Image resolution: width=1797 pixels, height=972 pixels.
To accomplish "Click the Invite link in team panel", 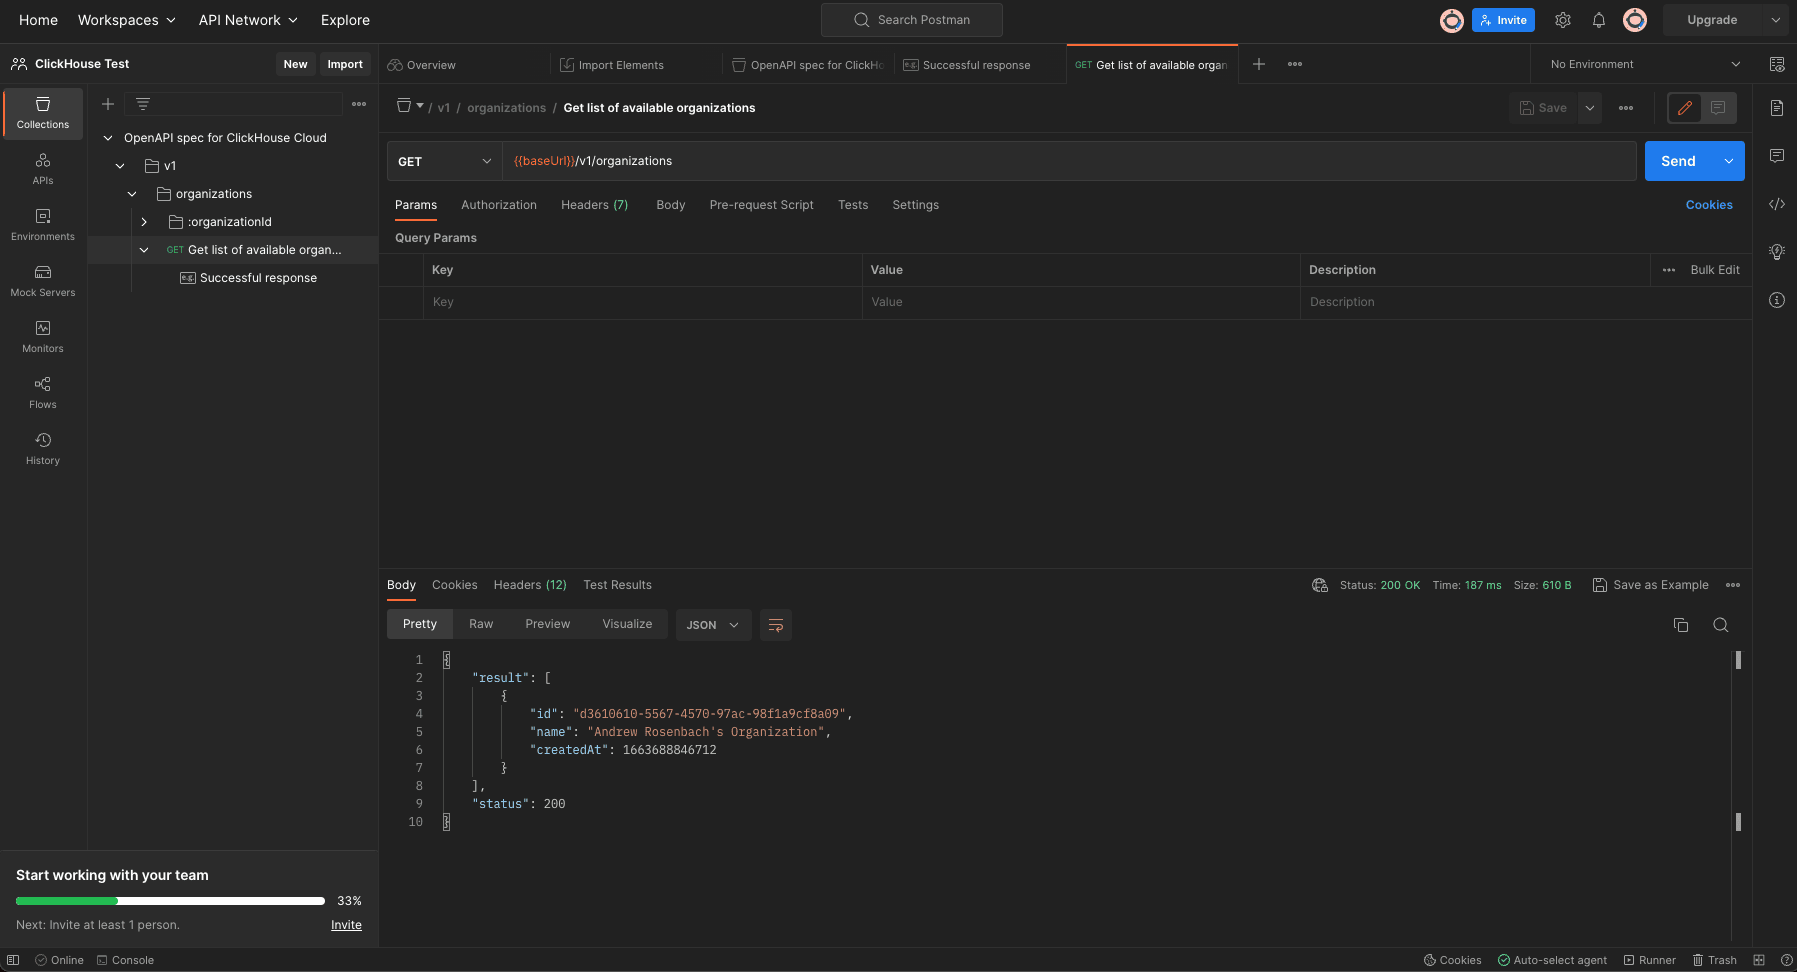I will pyautogui.click(x=346, y=925).
